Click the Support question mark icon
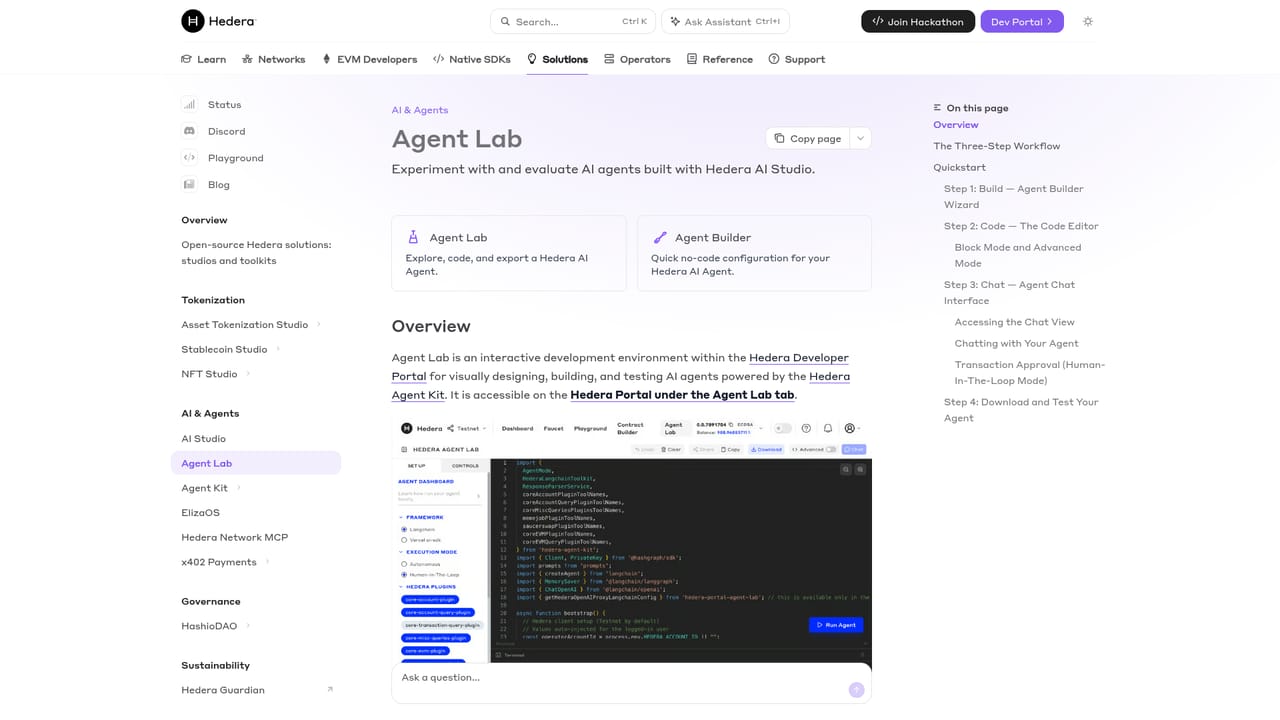This screenshot has width=1280, height=720. [774, 59]
